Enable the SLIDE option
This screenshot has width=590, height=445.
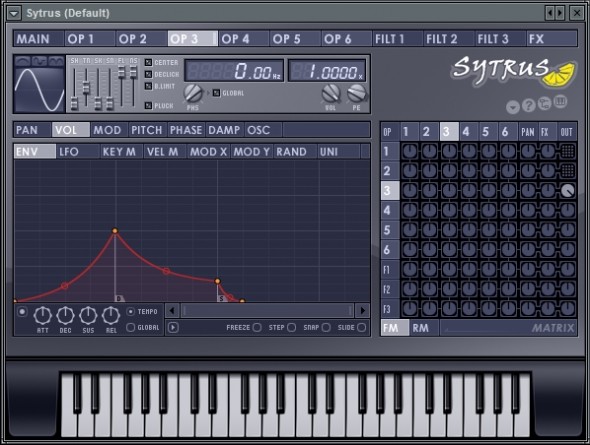[x=361, y=328]
